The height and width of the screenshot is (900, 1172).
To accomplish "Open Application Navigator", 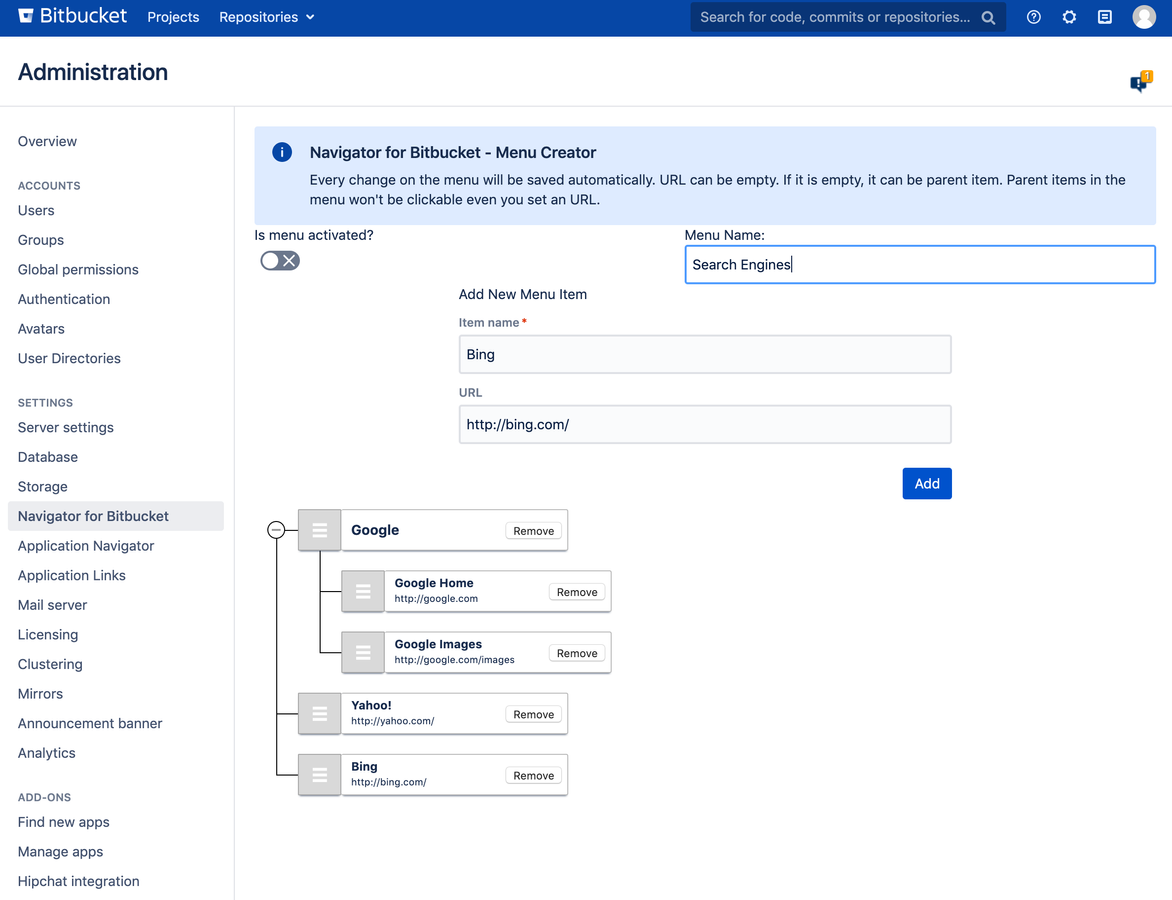I will click(86, 546).
